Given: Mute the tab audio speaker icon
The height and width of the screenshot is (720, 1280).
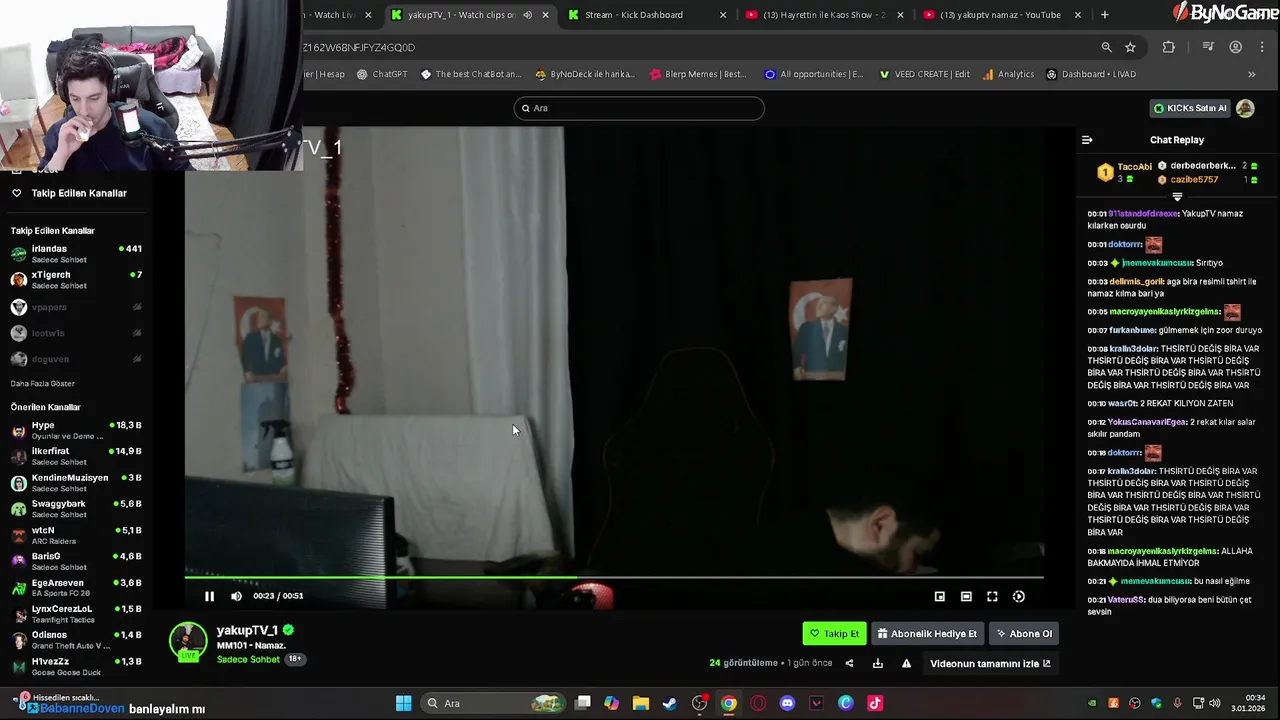Looking at the screenshot, I should pyautogui.click(x=527, y=15).
